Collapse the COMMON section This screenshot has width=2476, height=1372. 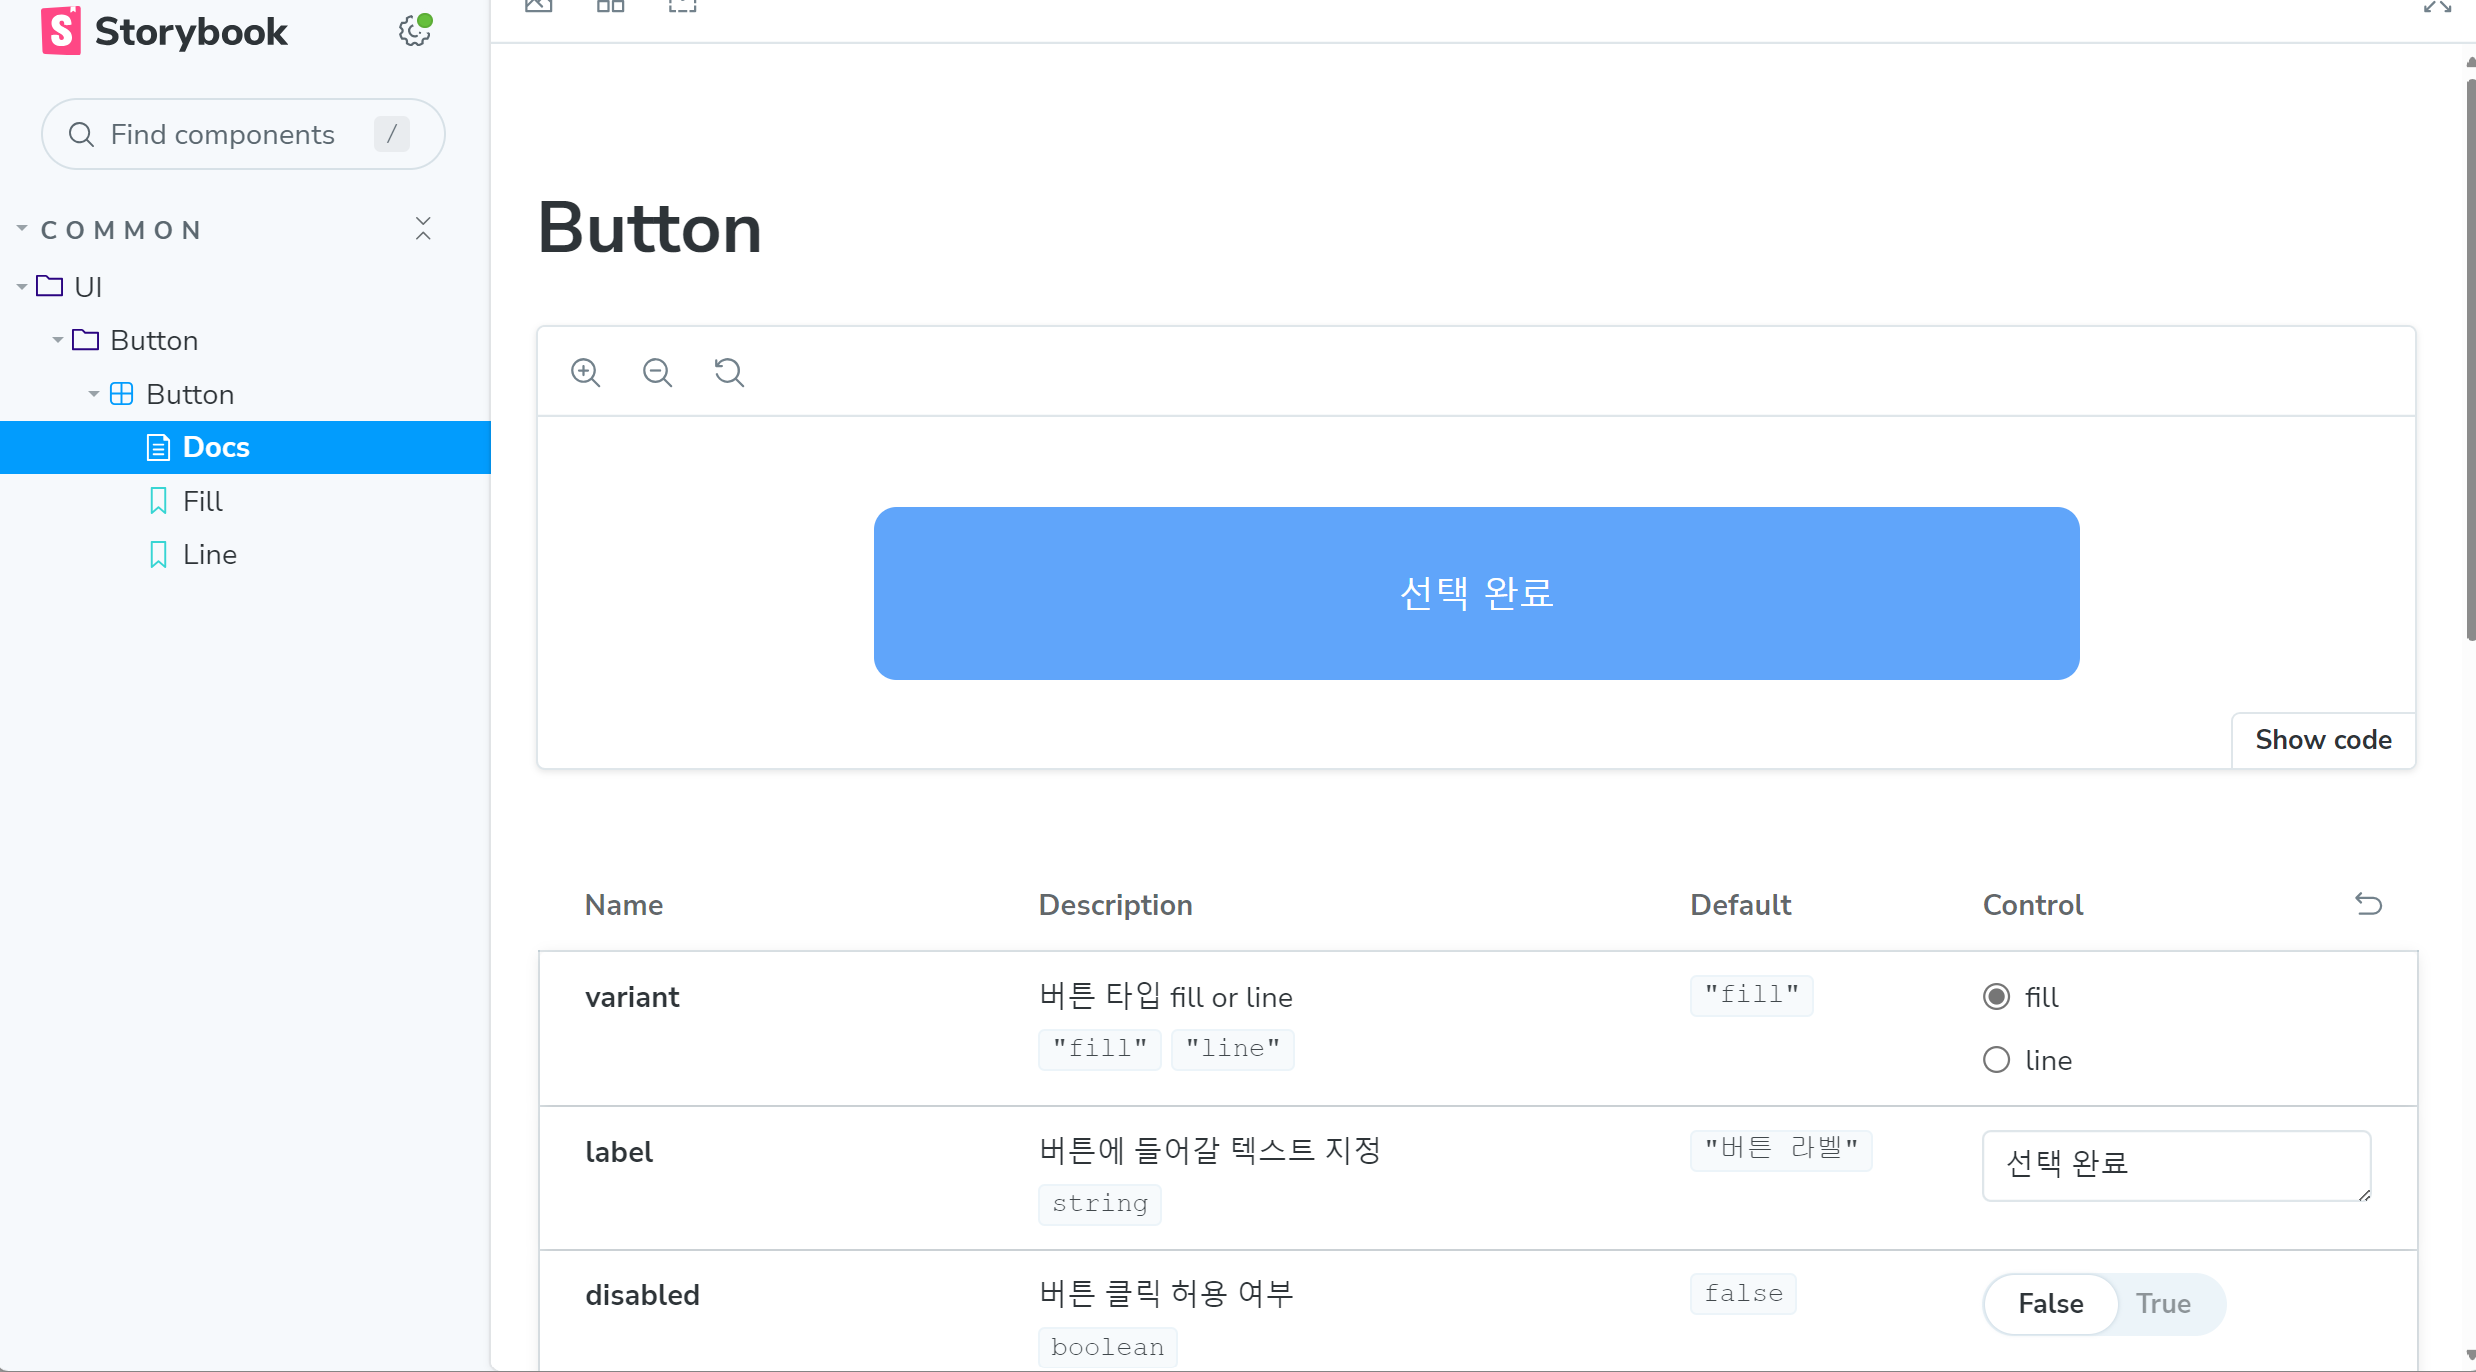point(110,230)
